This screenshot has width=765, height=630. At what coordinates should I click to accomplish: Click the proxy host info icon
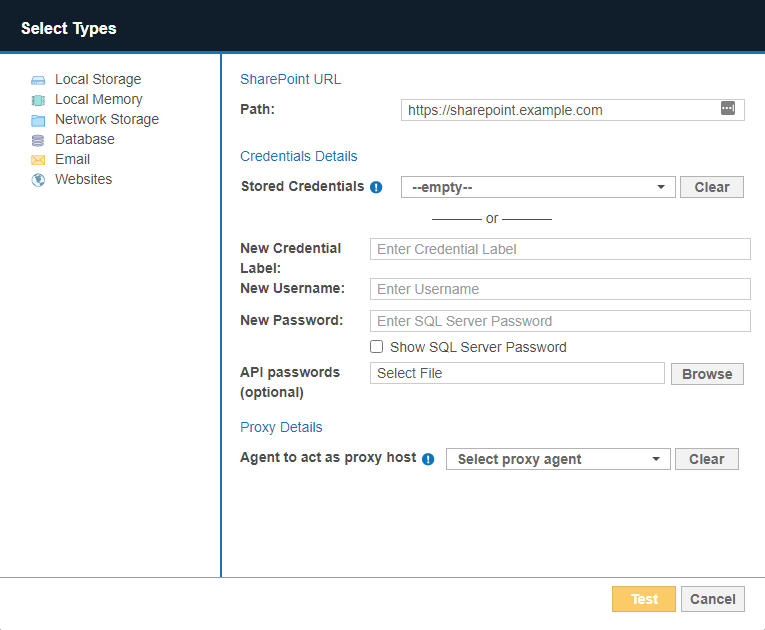pyautogui.click(x=428, y=459)
